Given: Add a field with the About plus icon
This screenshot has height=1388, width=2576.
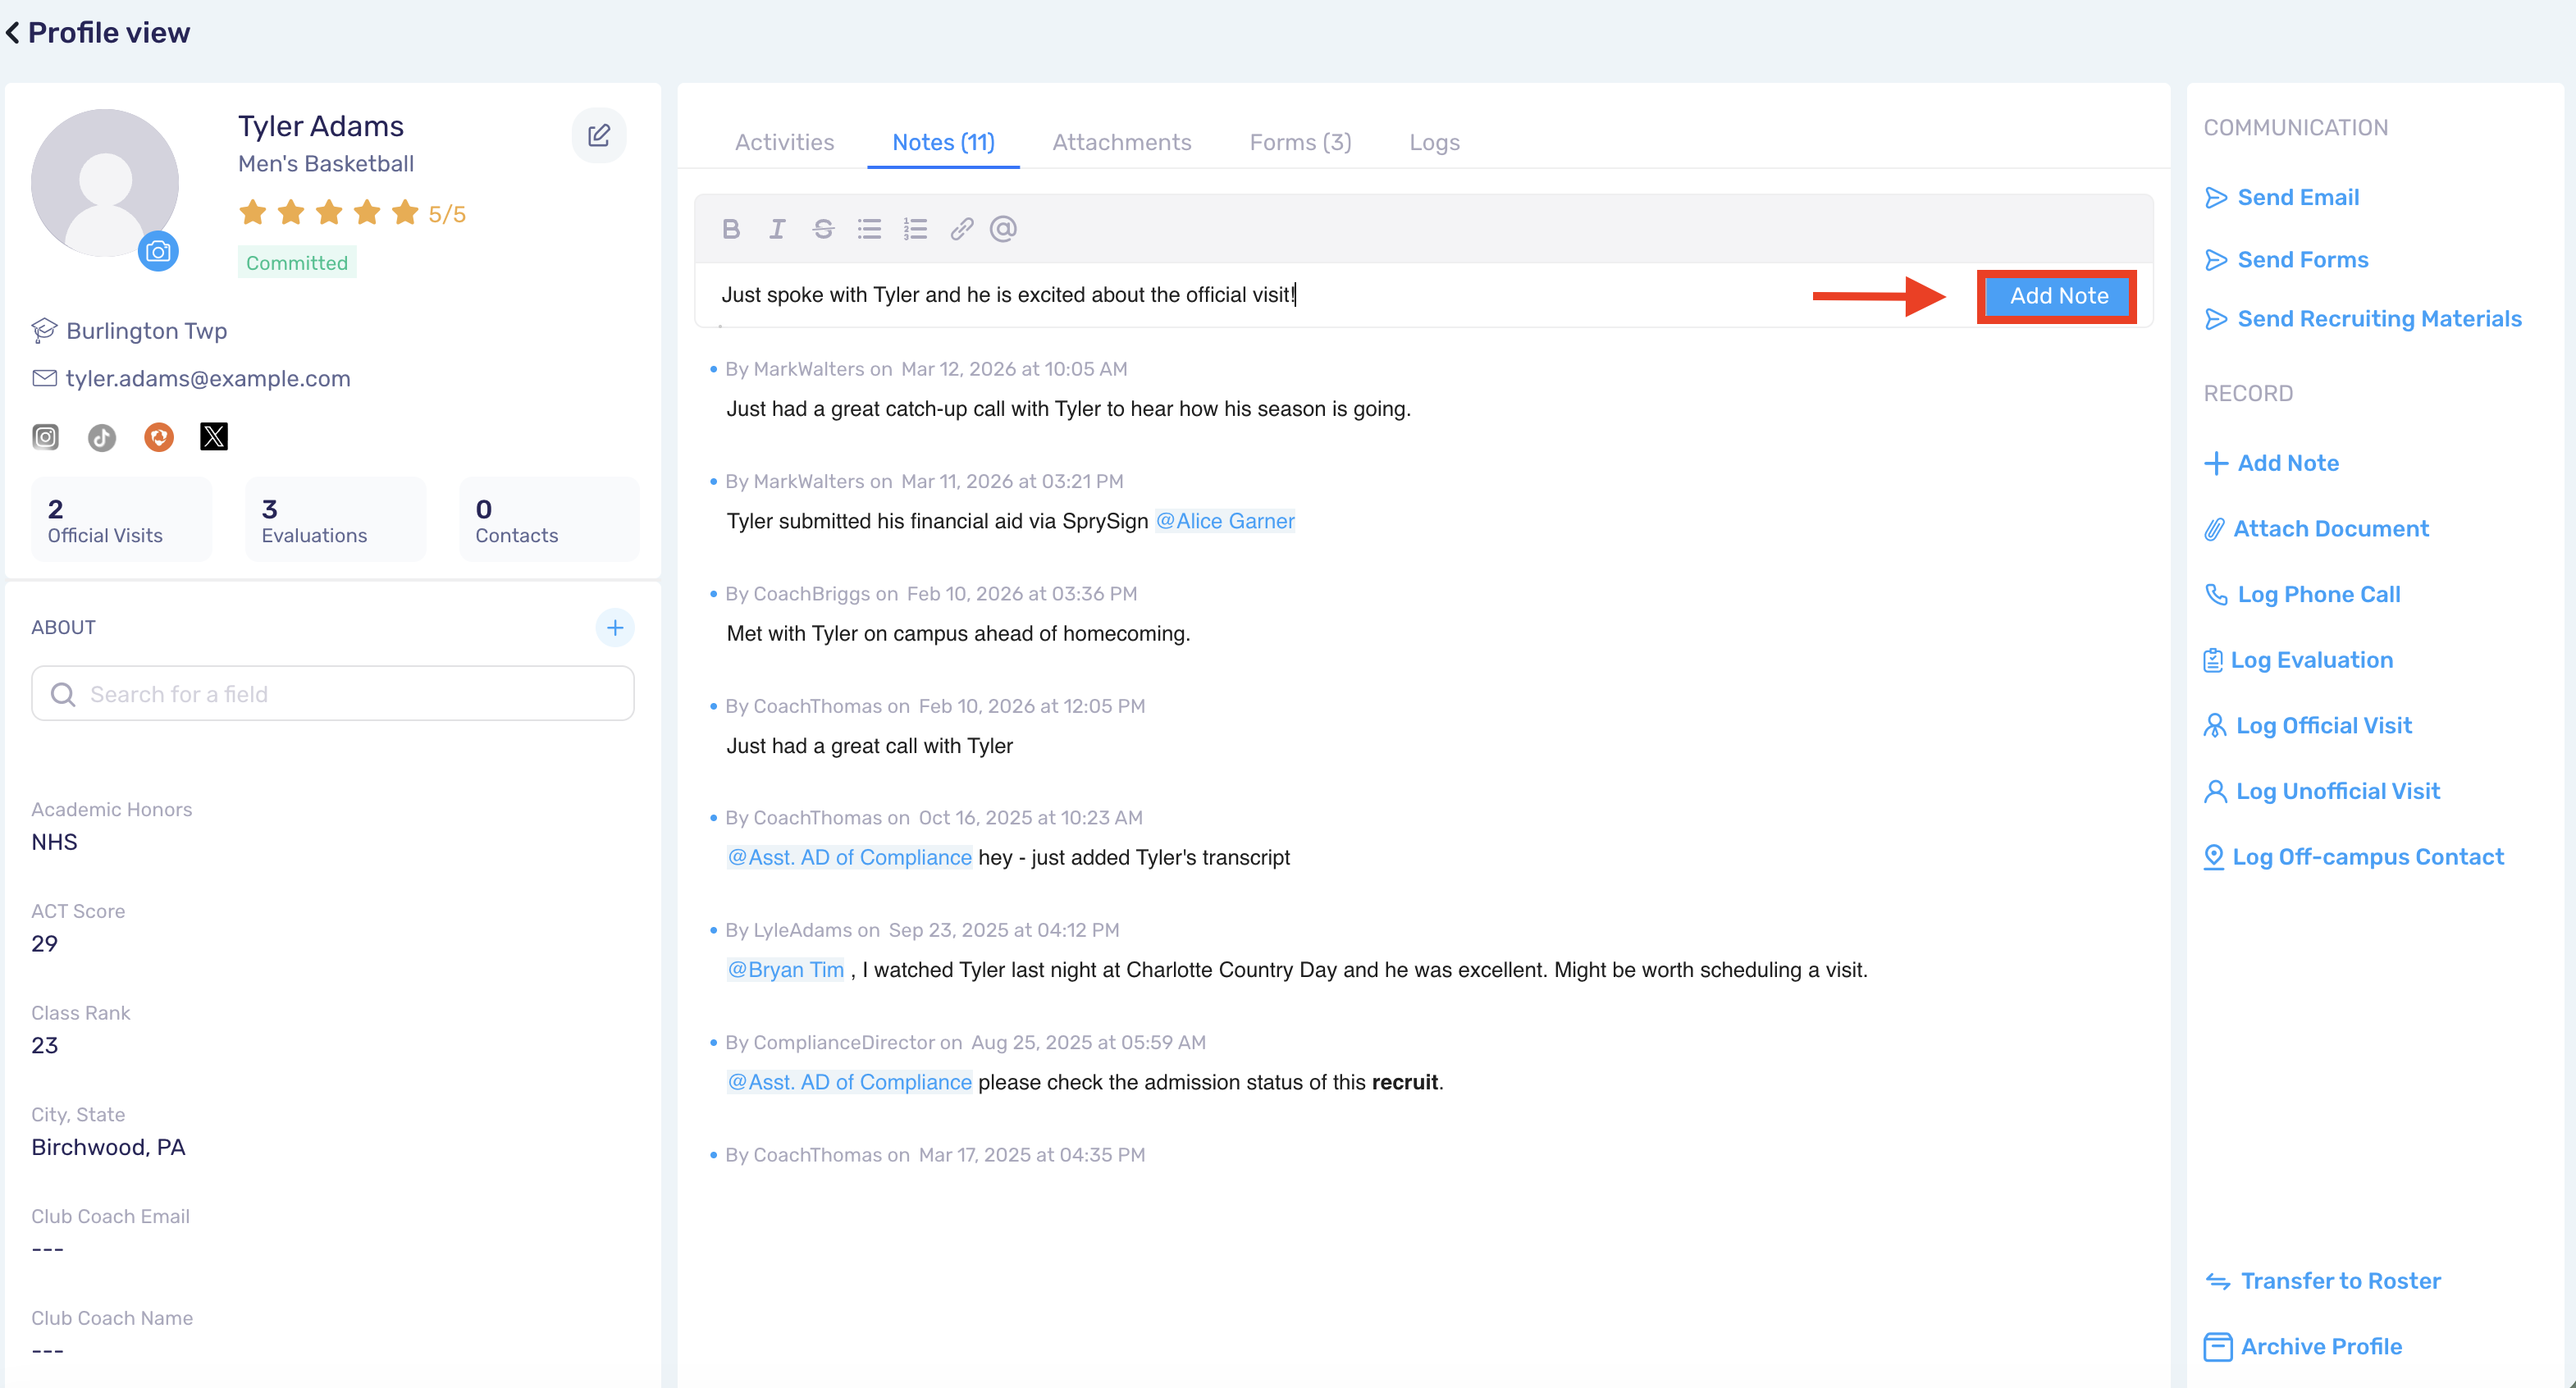Looking at the screenshot, I should [x=615, y=628].
